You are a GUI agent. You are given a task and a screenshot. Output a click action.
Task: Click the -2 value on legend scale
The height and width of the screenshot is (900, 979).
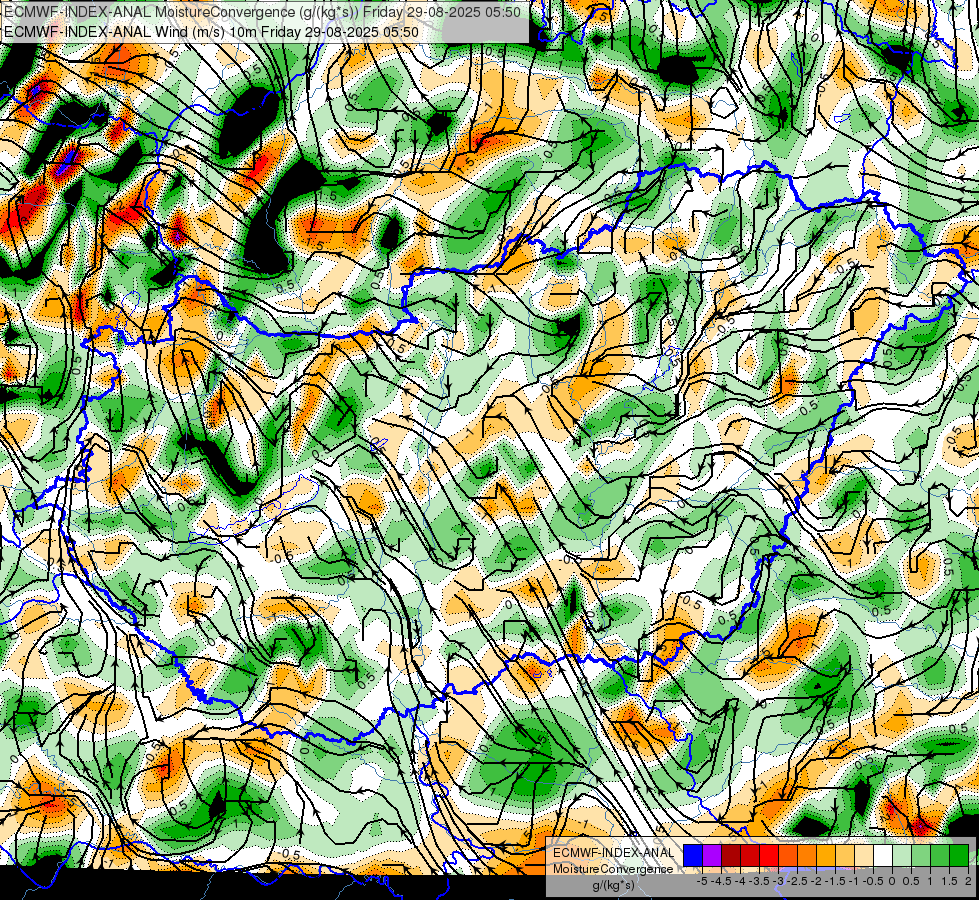(816, 881)
